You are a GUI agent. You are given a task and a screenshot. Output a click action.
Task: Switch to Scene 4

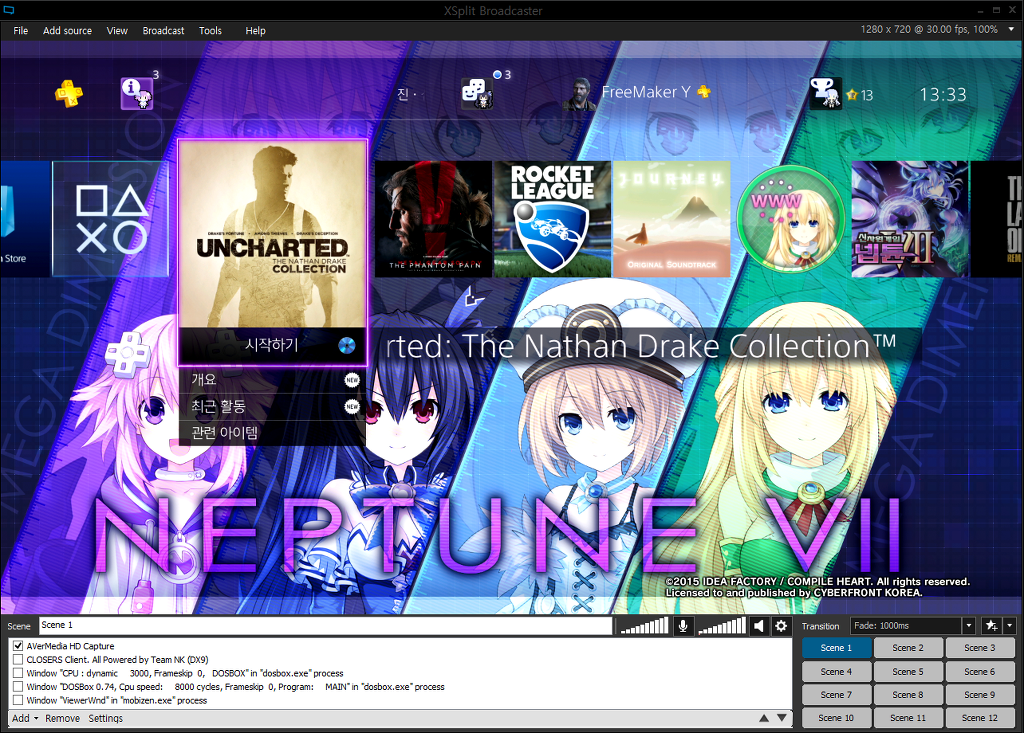(x=837, y=671)
